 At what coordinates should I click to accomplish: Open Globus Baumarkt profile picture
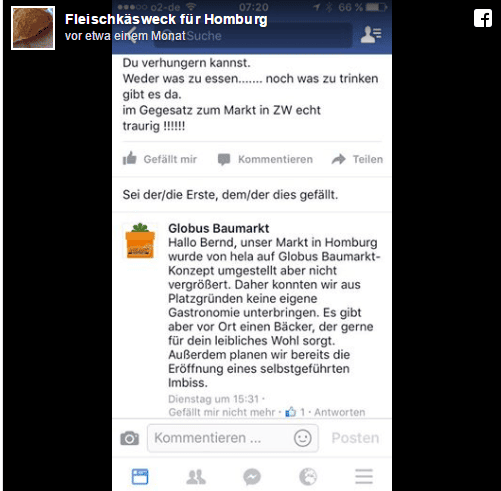tap(140, 241)
